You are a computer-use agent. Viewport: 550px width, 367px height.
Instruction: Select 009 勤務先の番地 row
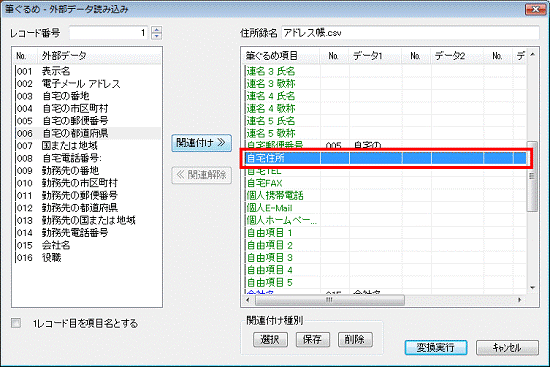pyautogui.click(x=88, y=171)
